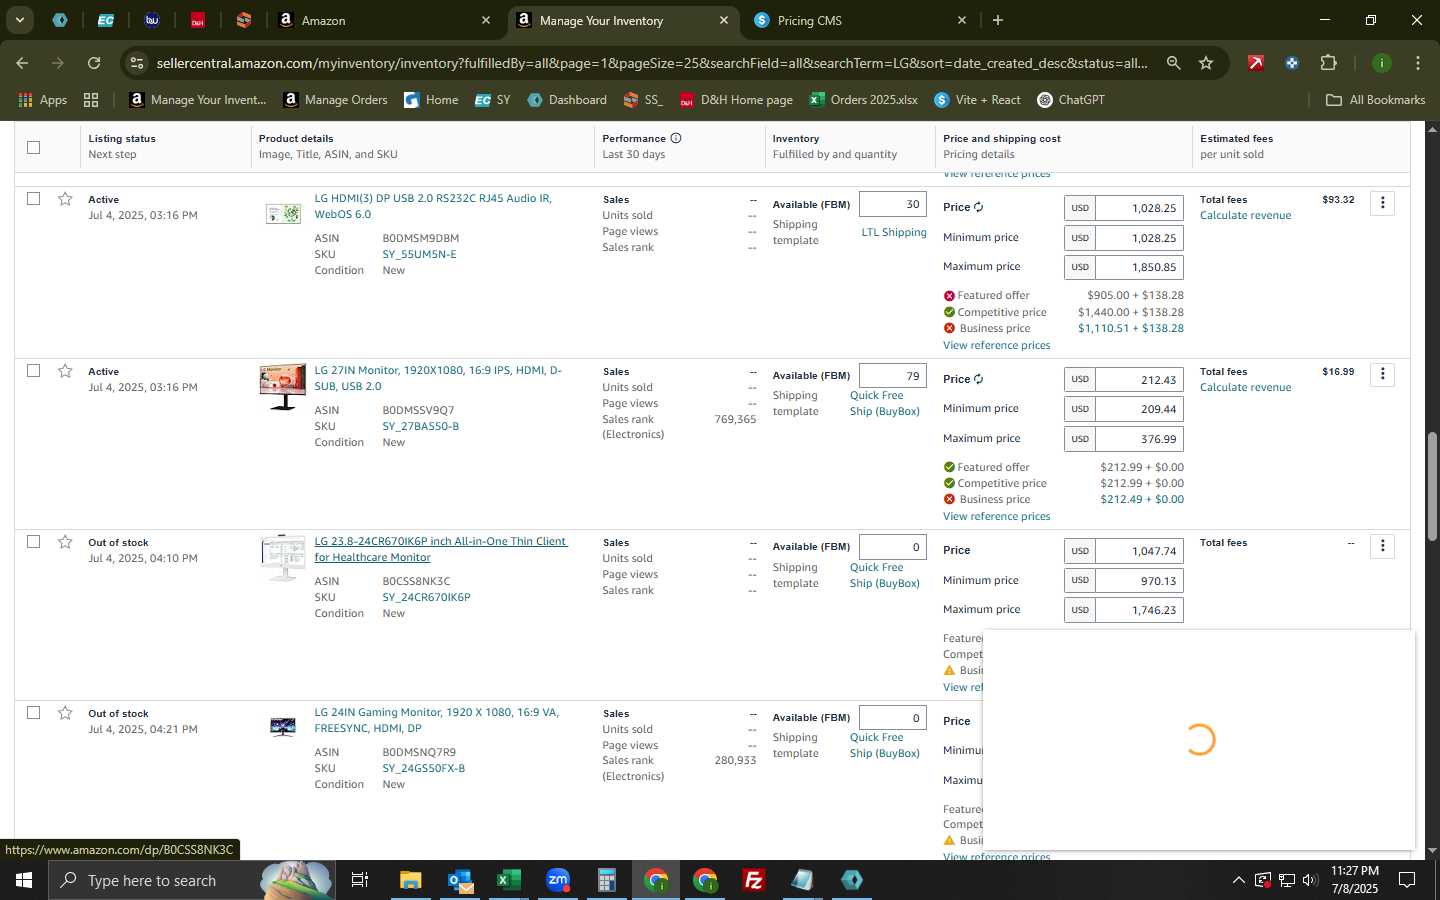The image size is (1440, 900).
Task: Open LG webOS signage product thumbnail
Action: tap(283, 213)
